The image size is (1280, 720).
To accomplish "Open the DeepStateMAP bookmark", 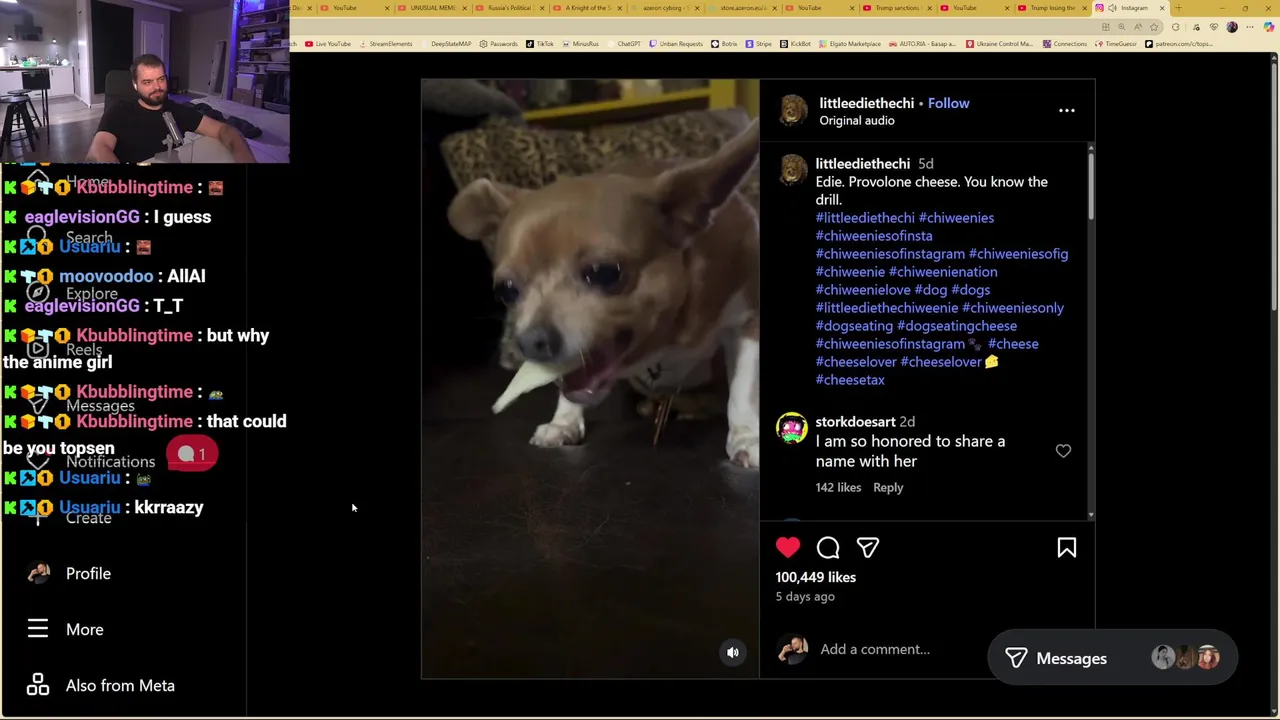I will tap(448, 44).
